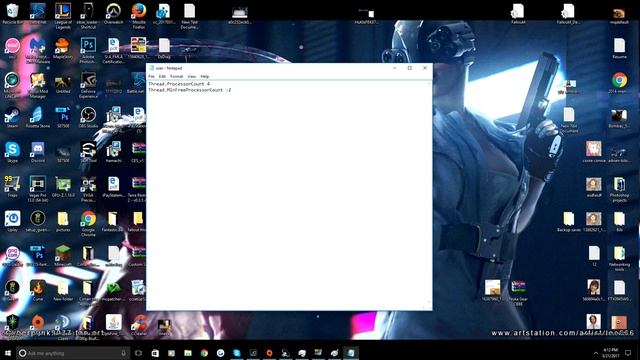The image size is (640, 360).
Task: Select the New folder desktop icon
Action: pyautogui.click(x=63, y=290)
